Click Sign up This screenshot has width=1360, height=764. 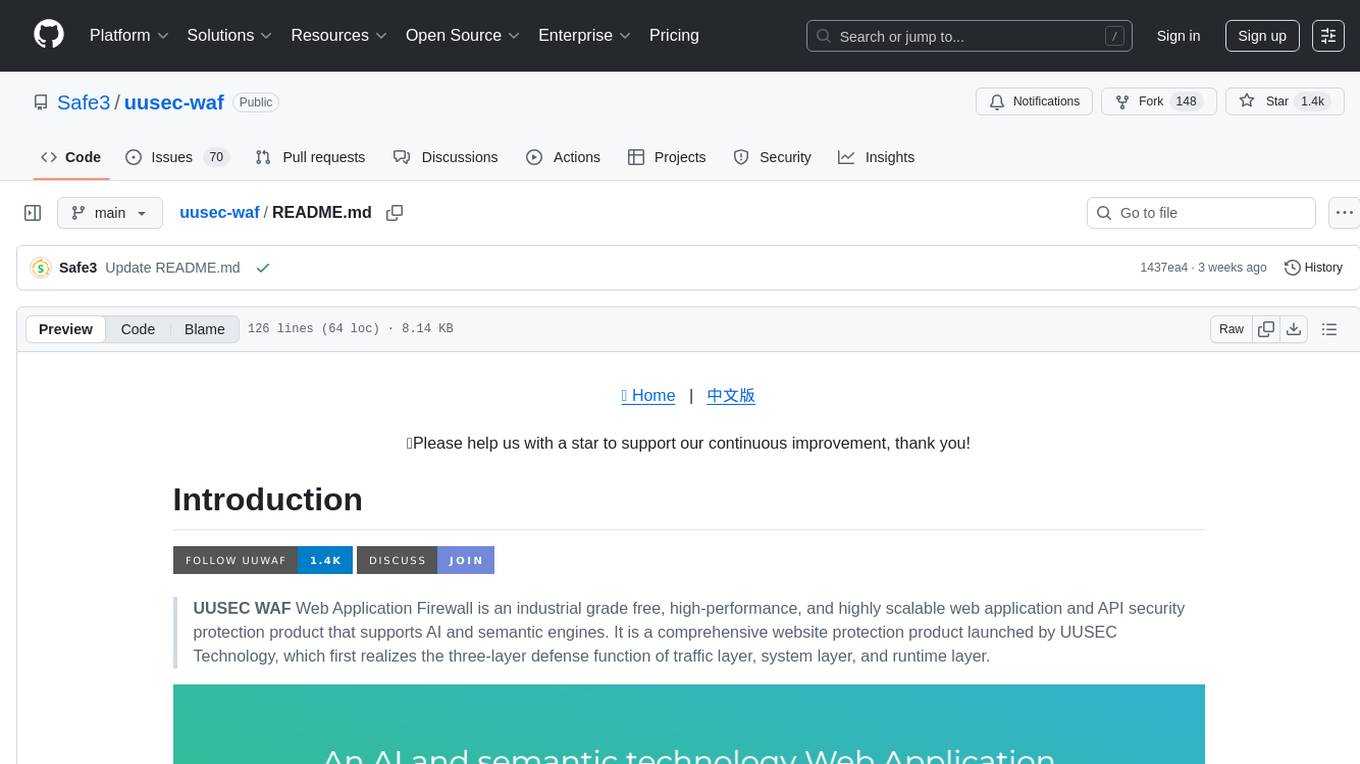coord(1262,35)
